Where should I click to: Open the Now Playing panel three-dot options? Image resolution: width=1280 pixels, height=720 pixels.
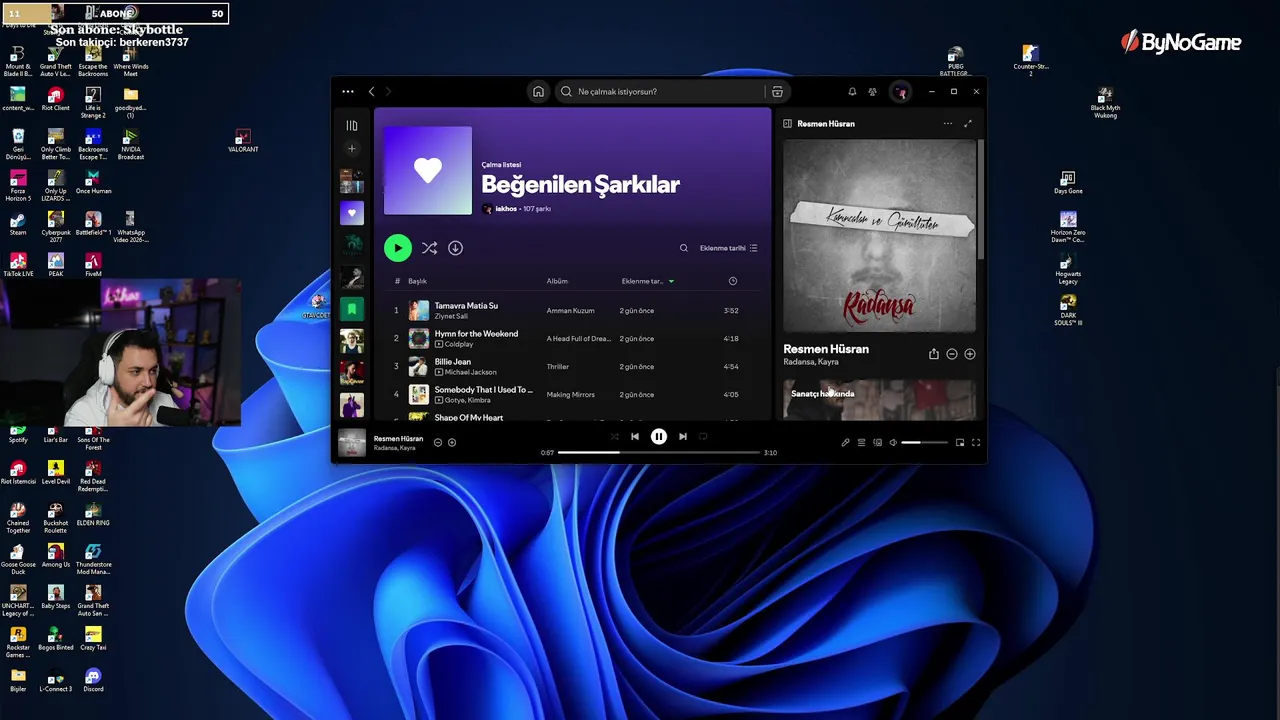pos(947,124)
